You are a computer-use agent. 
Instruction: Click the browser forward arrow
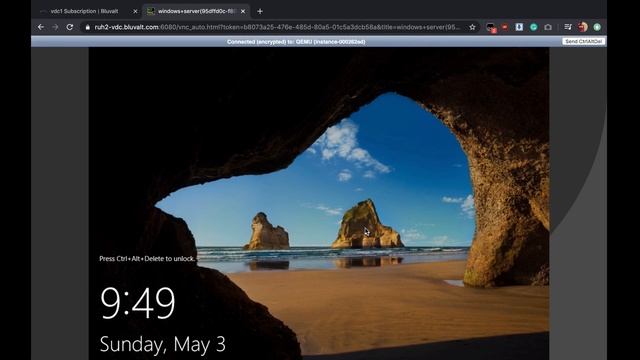pyautogui.click(x=56, y=27)
